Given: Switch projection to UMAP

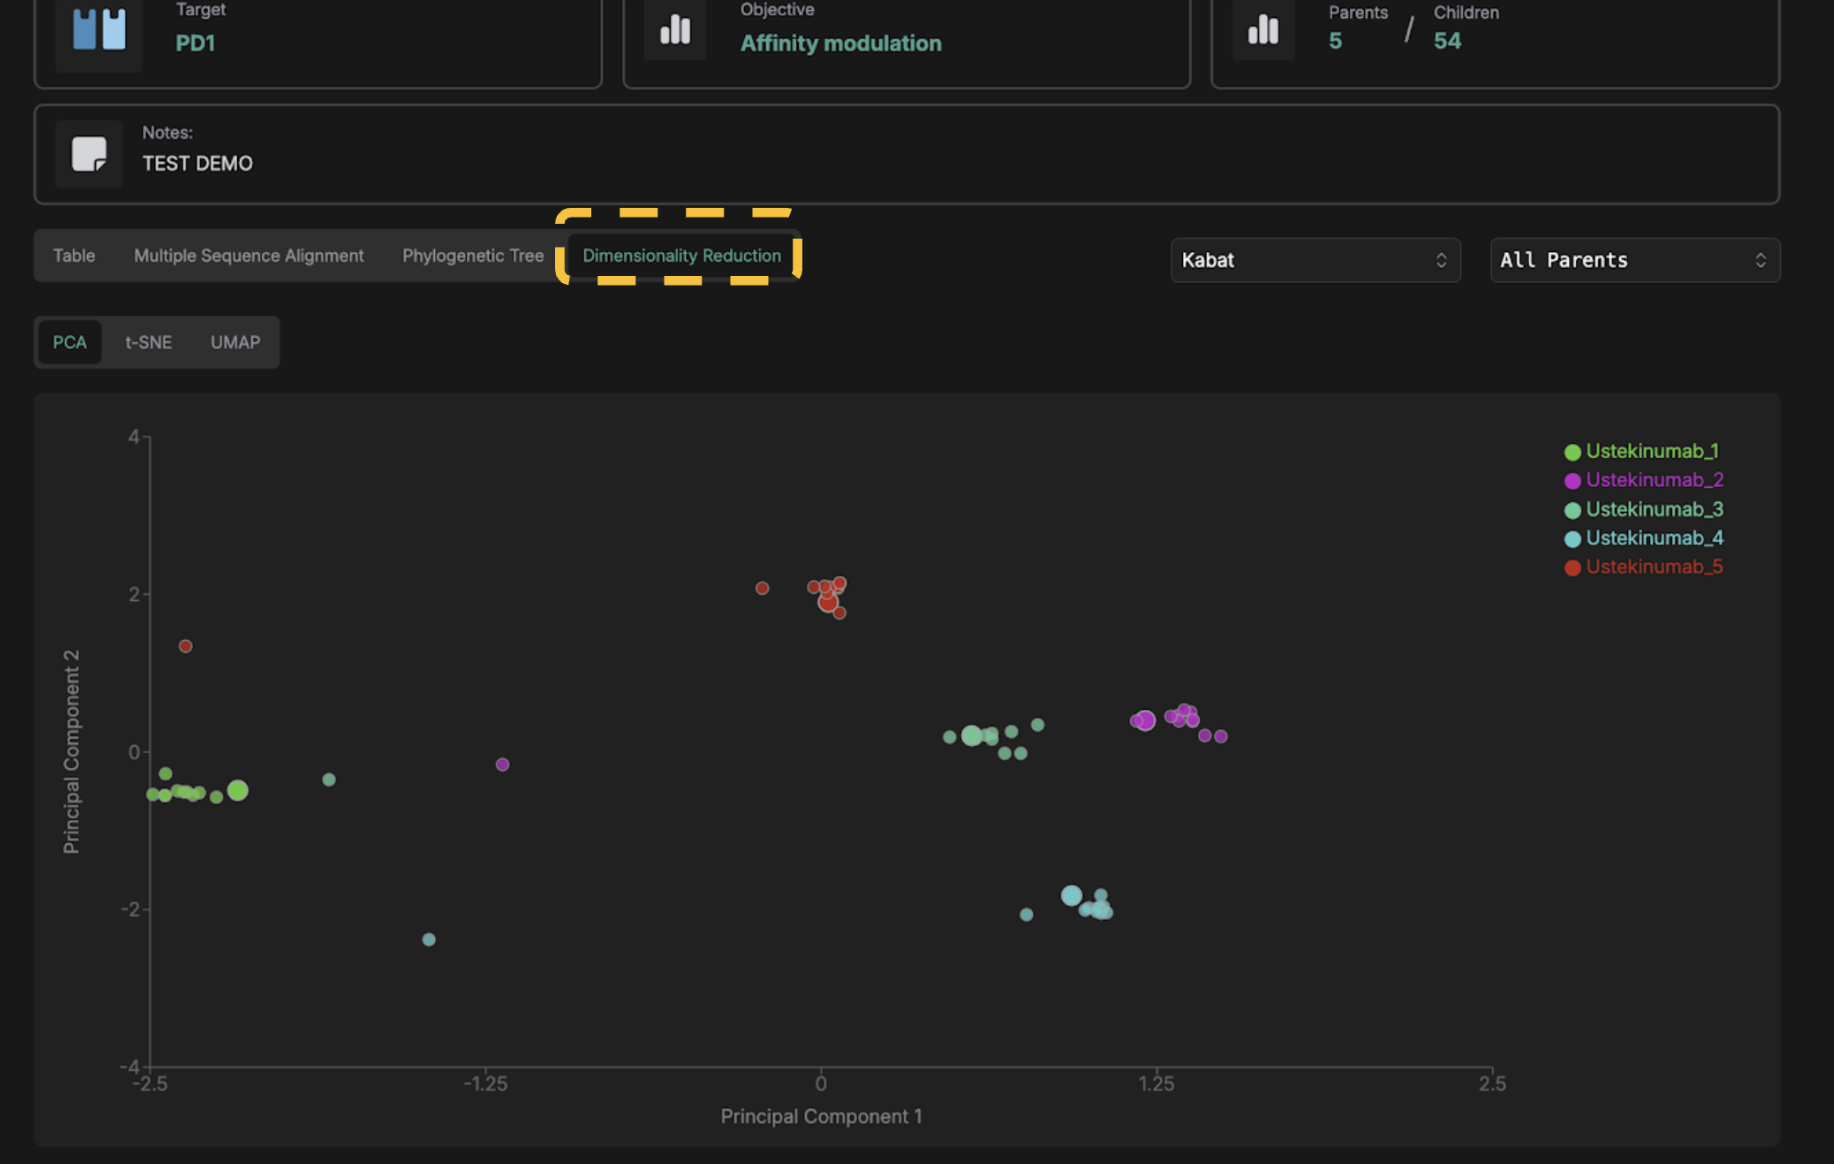Looking at the screenshot, I should click(x=235, y=342).
